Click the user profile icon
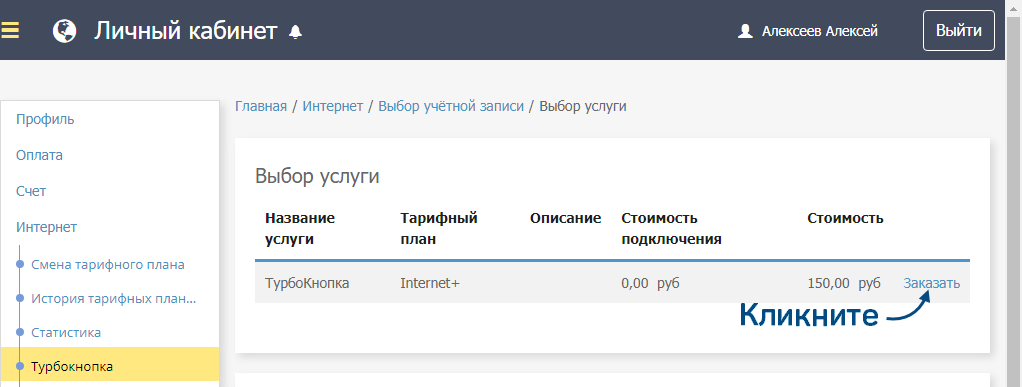 (x=745, y=31)
